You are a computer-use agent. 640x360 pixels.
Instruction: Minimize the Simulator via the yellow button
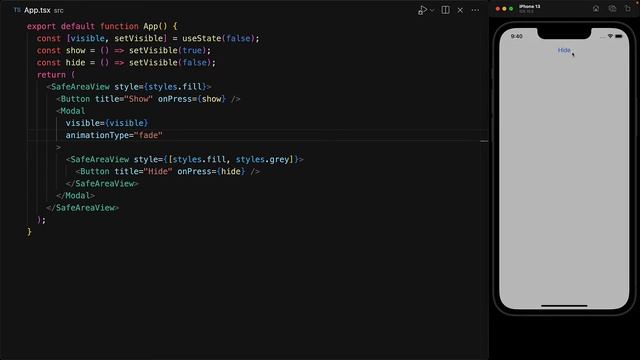coord(504,9)
